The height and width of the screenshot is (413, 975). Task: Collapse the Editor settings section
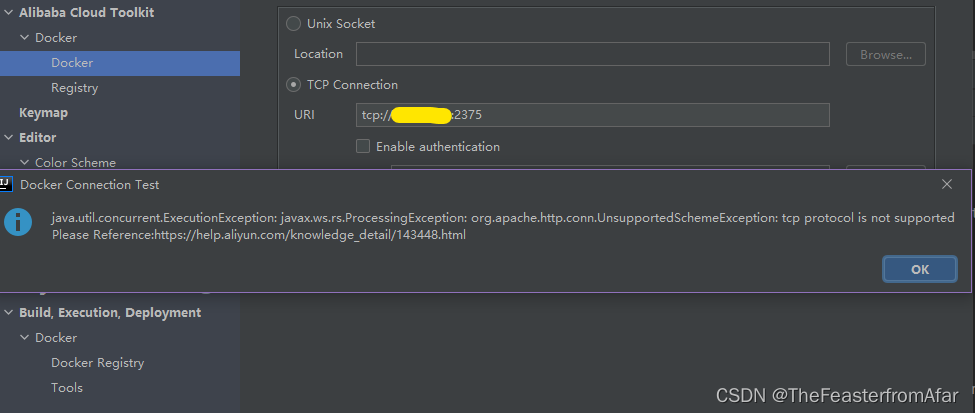coord(8,137)
